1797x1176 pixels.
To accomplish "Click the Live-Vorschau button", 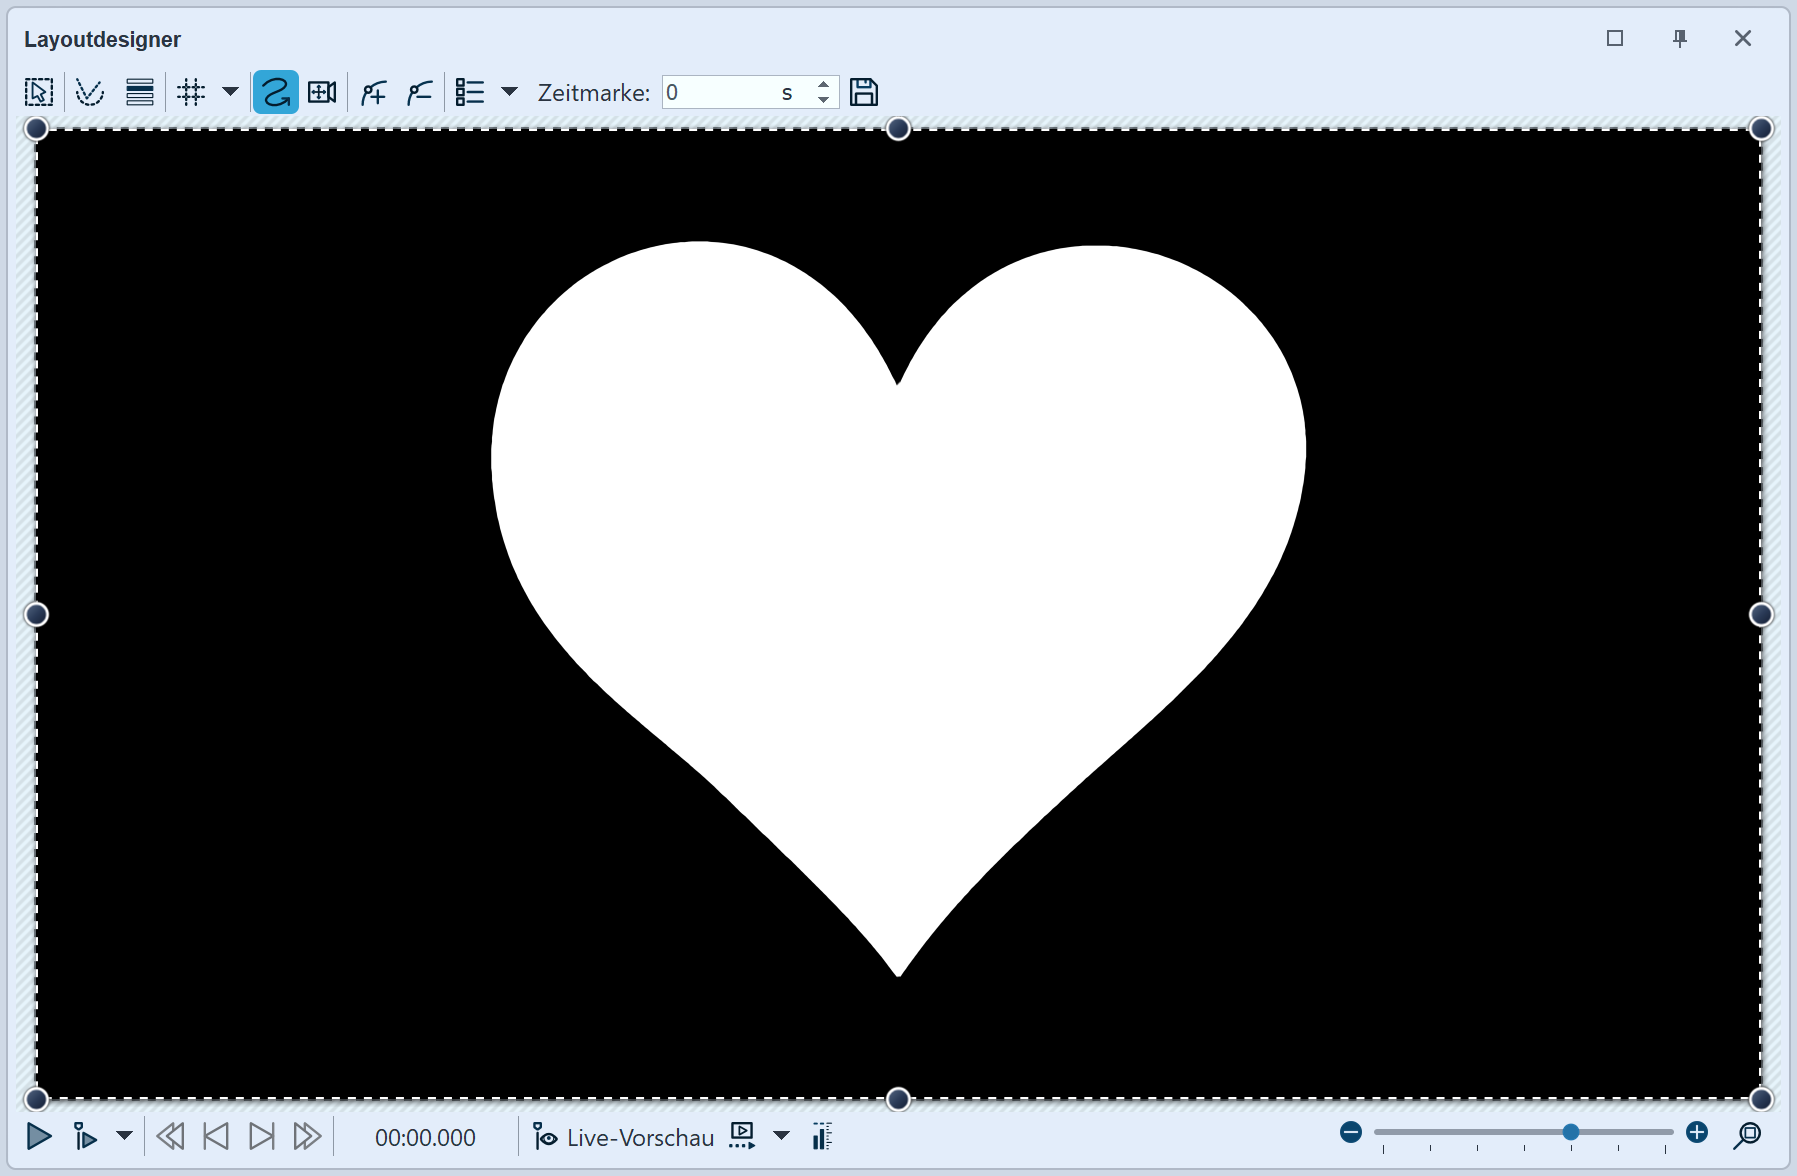I will coord(623,1137).
